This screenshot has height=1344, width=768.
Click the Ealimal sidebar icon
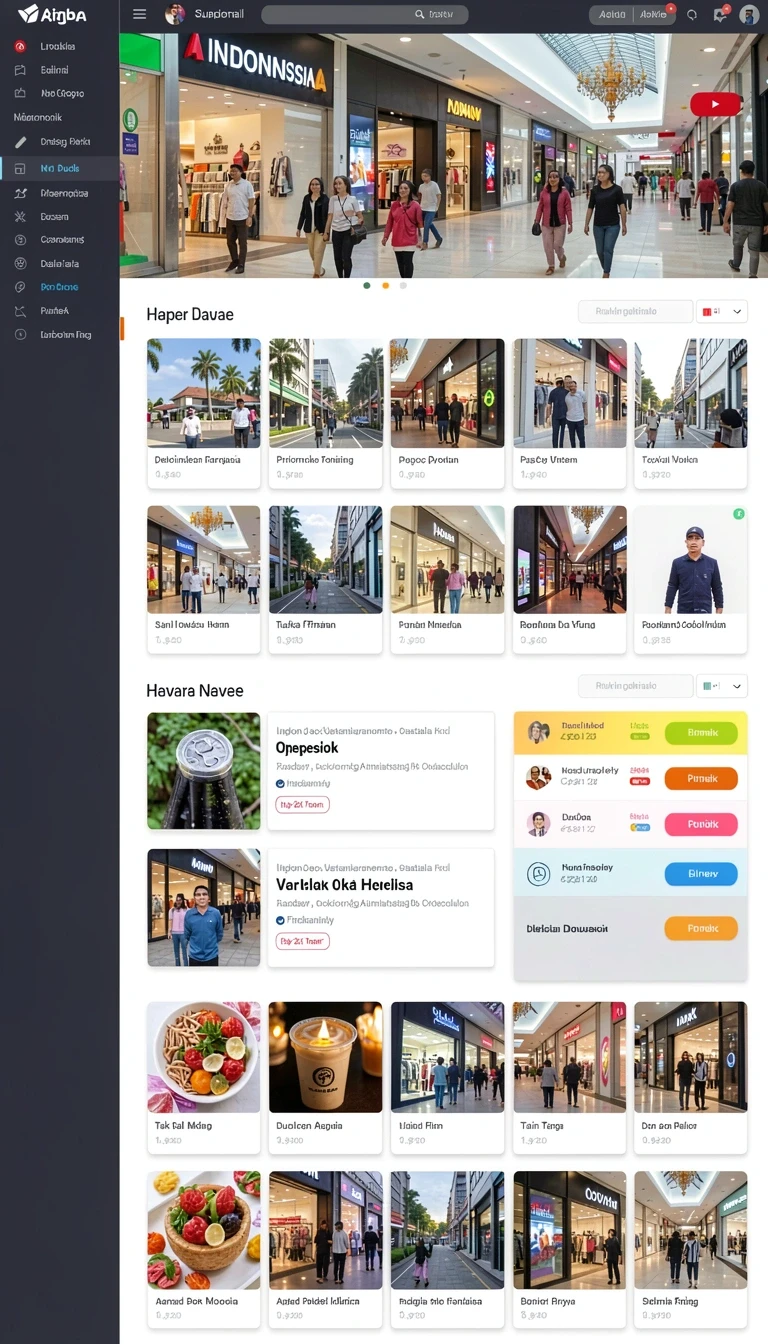pyautogui.click(x=20, y=70)
